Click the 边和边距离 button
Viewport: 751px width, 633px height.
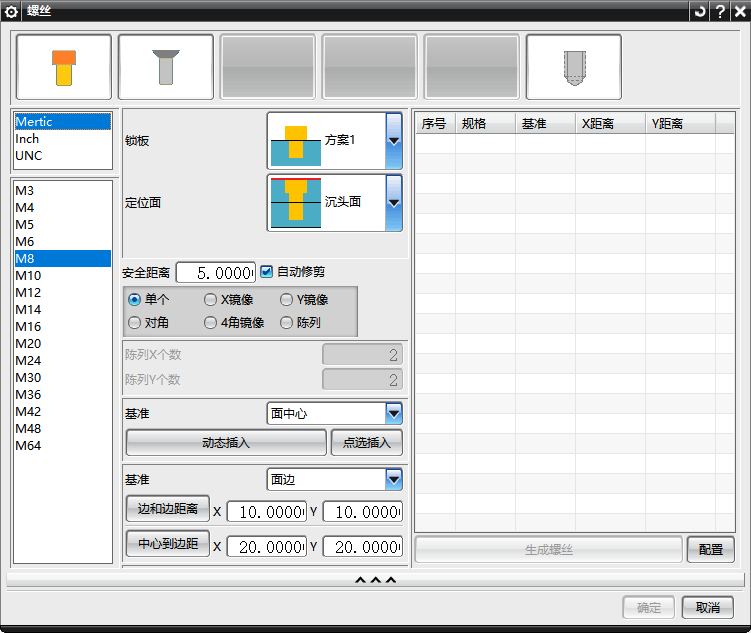point(168,509)
